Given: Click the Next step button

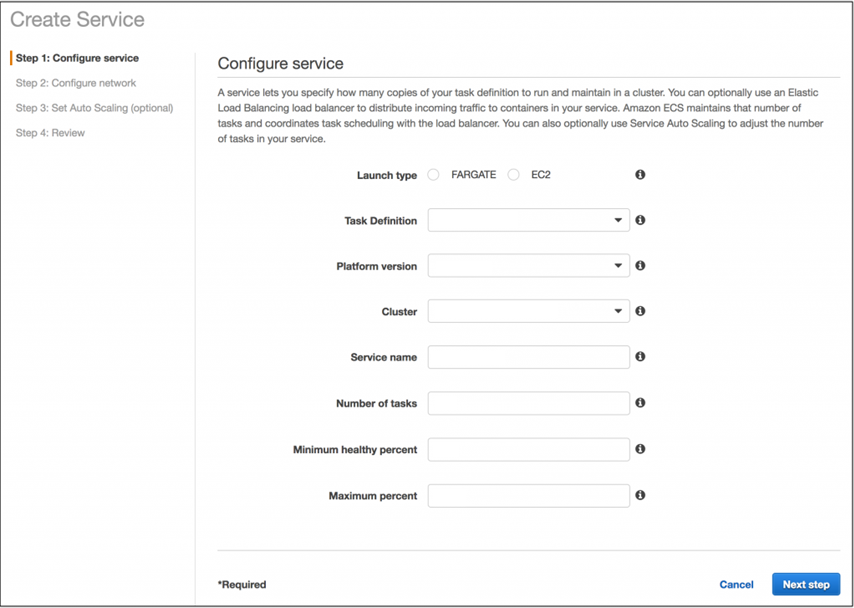Looking at the screenshot, I should point(806,585).
